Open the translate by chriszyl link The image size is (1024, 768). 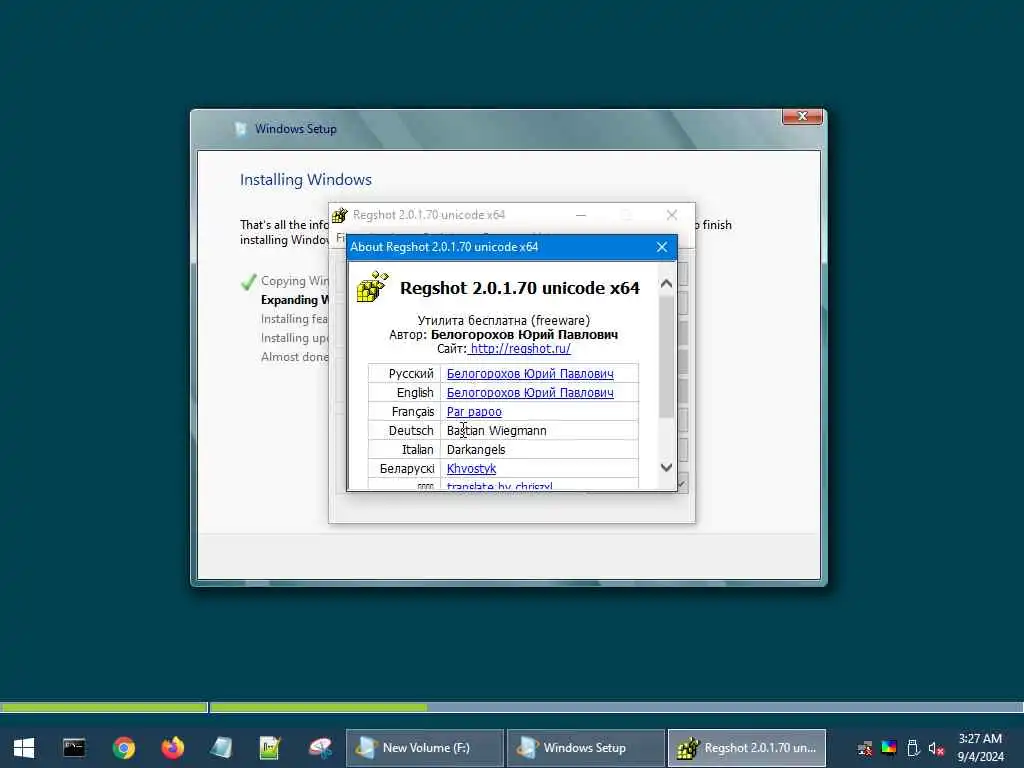click(x=500, y=485)
